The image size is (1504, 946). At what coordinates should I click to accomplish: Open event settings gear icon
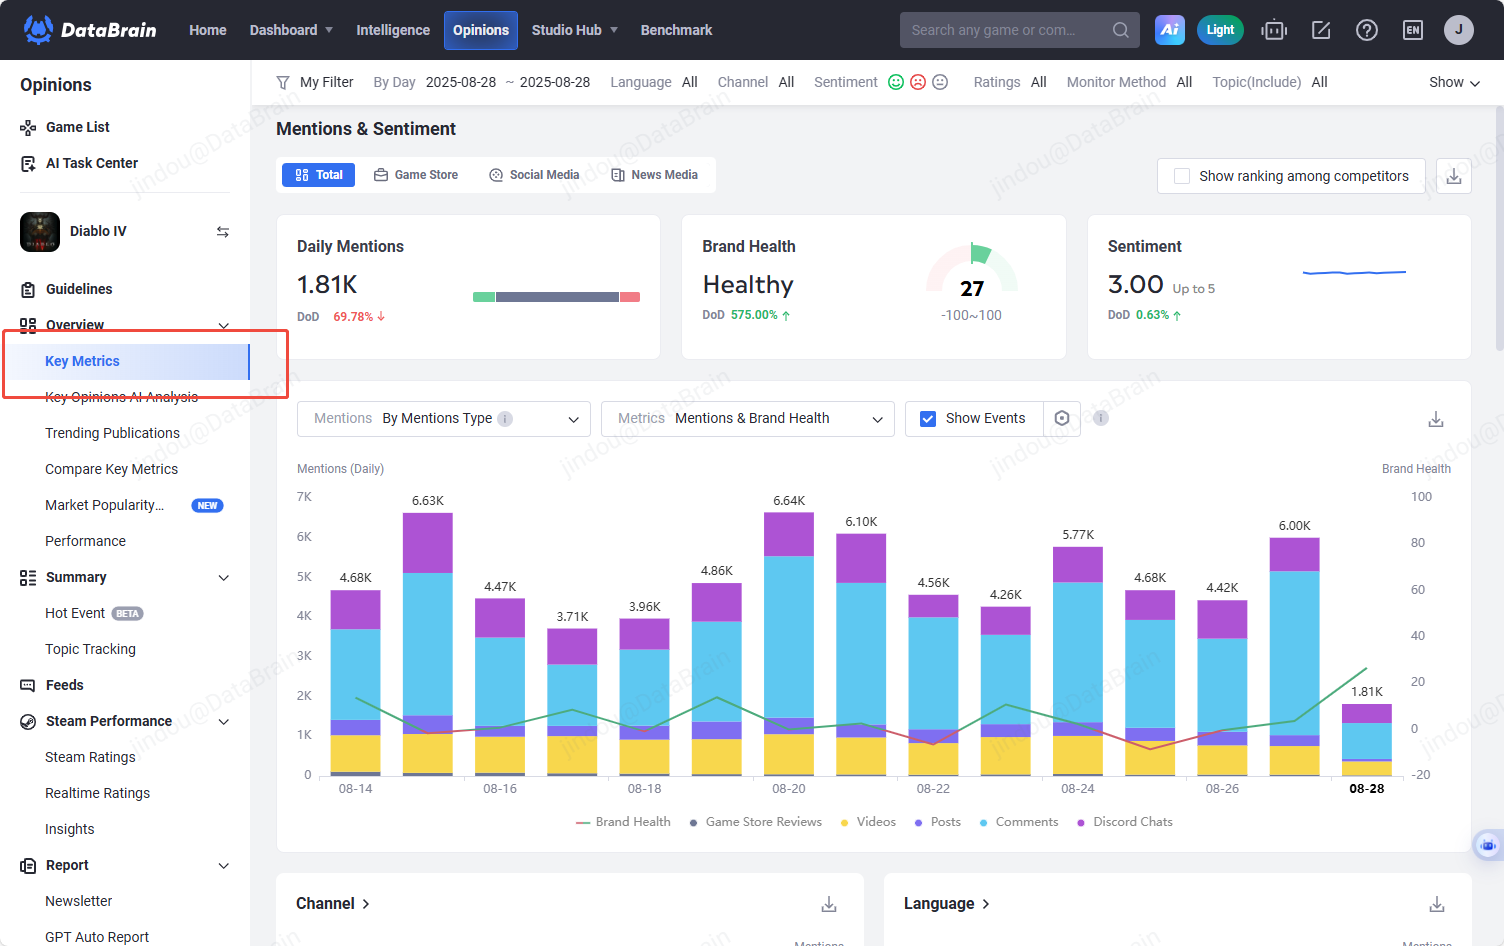coord(1062,418)
